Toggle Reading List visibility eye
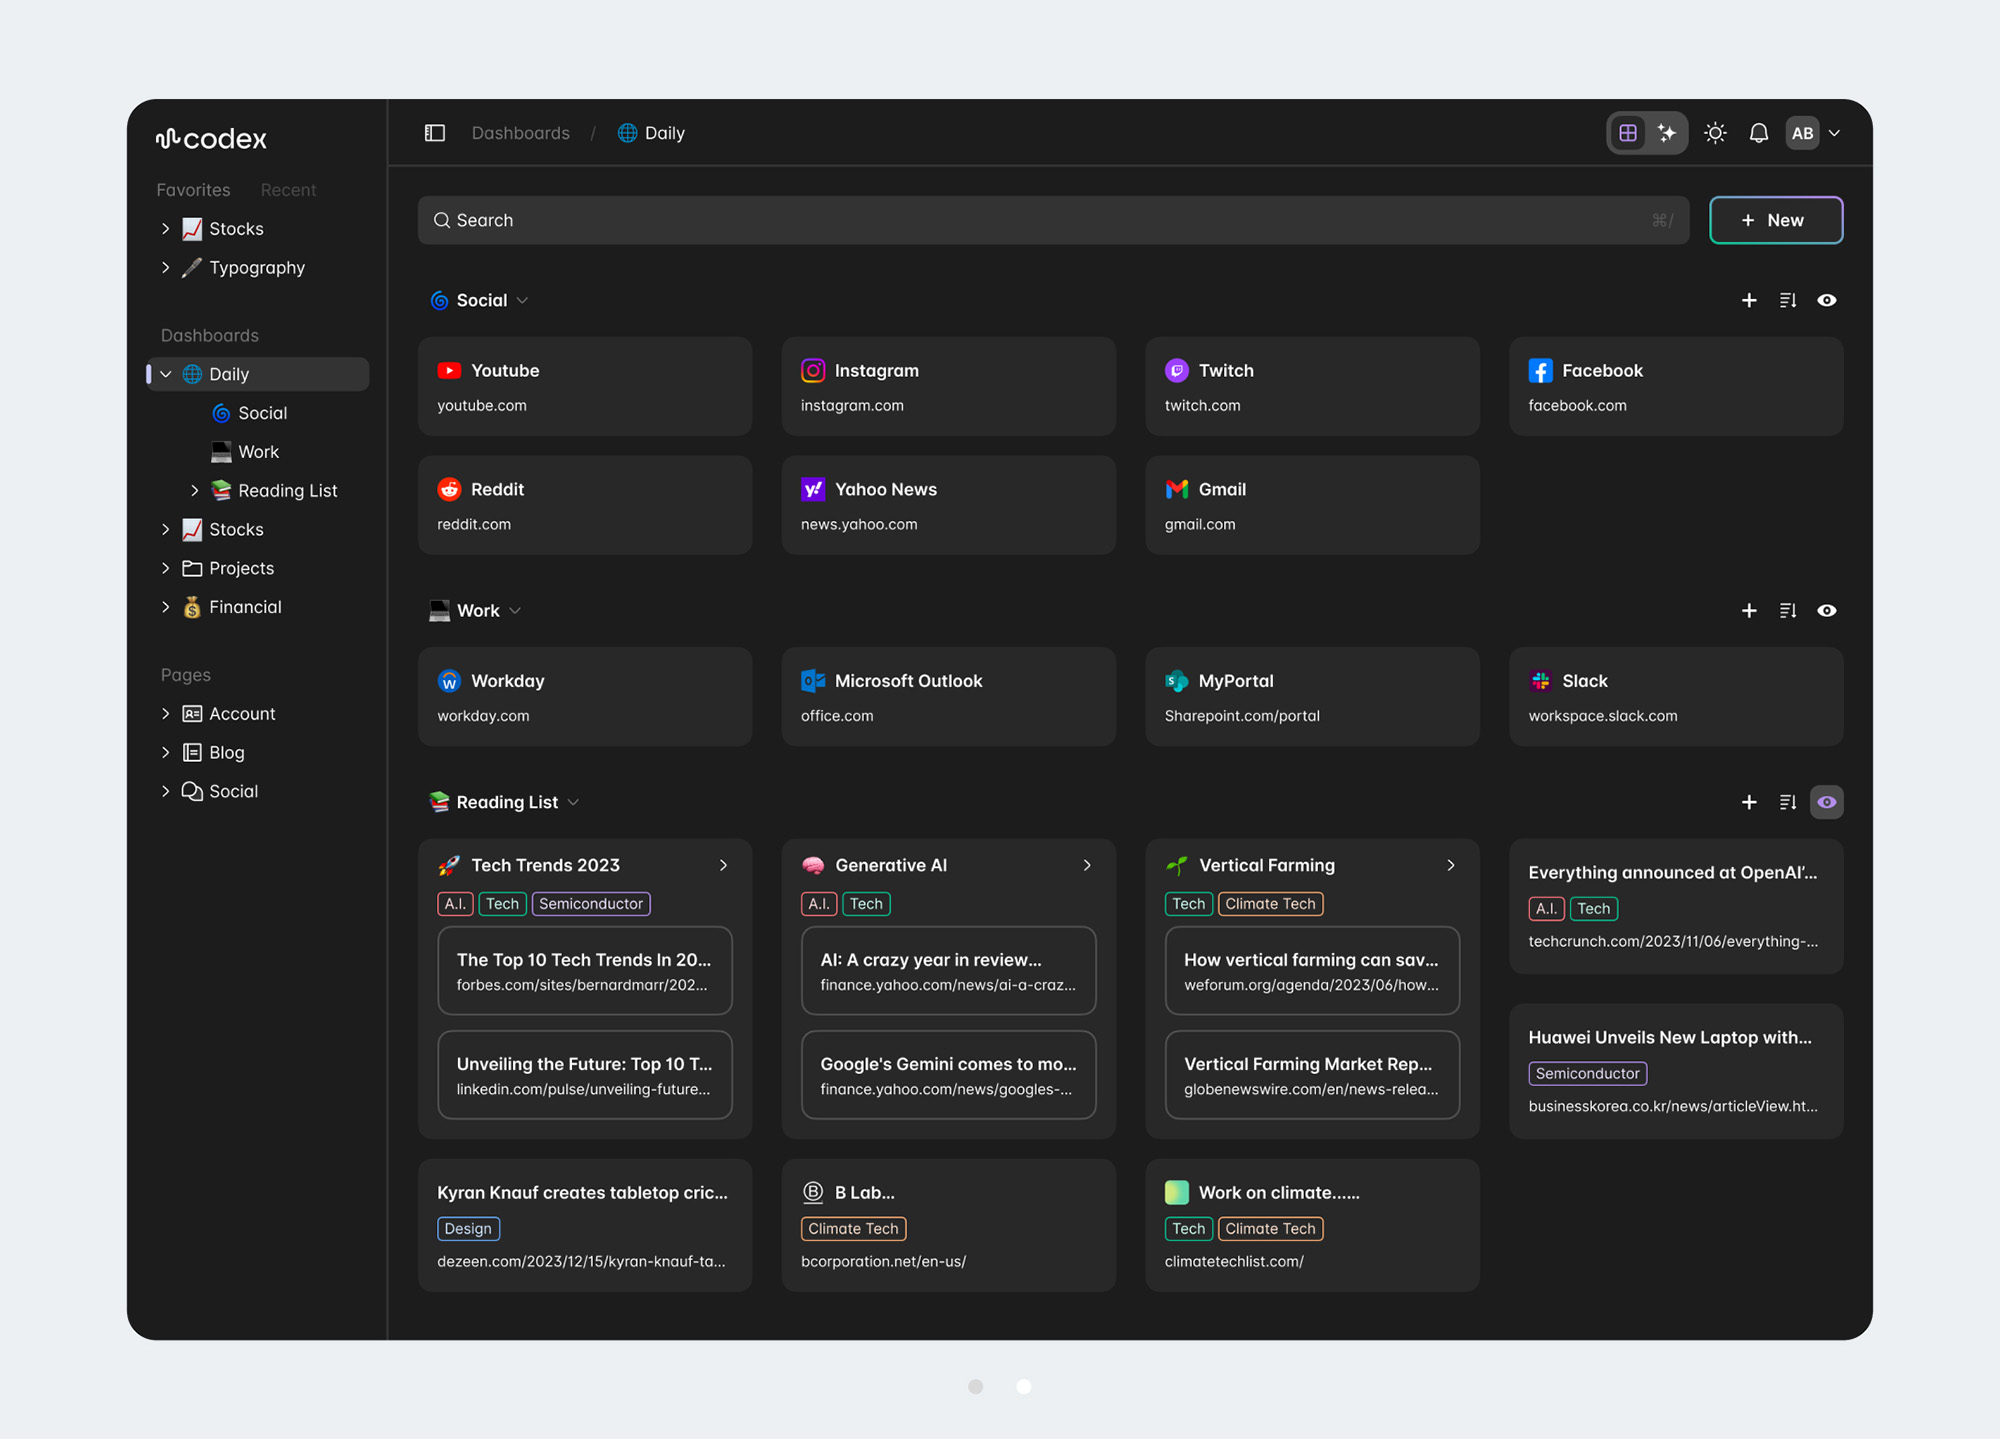This screenshot has width=2000, height=1439. (x=1827, y=802)
